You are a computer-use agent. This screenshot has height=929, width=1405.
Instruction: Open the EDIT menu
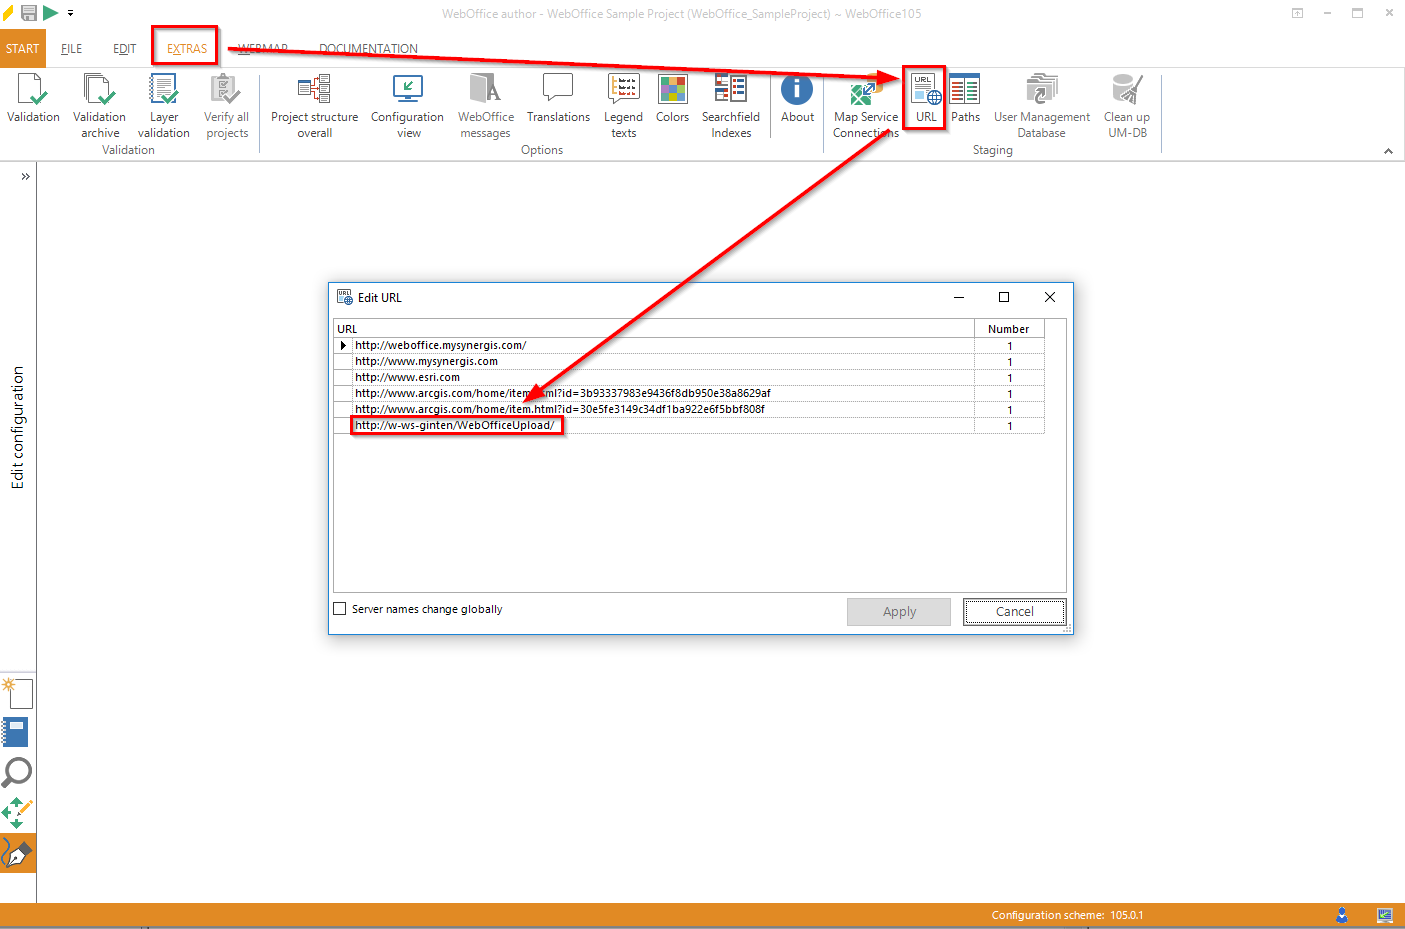tap(123, 48)
